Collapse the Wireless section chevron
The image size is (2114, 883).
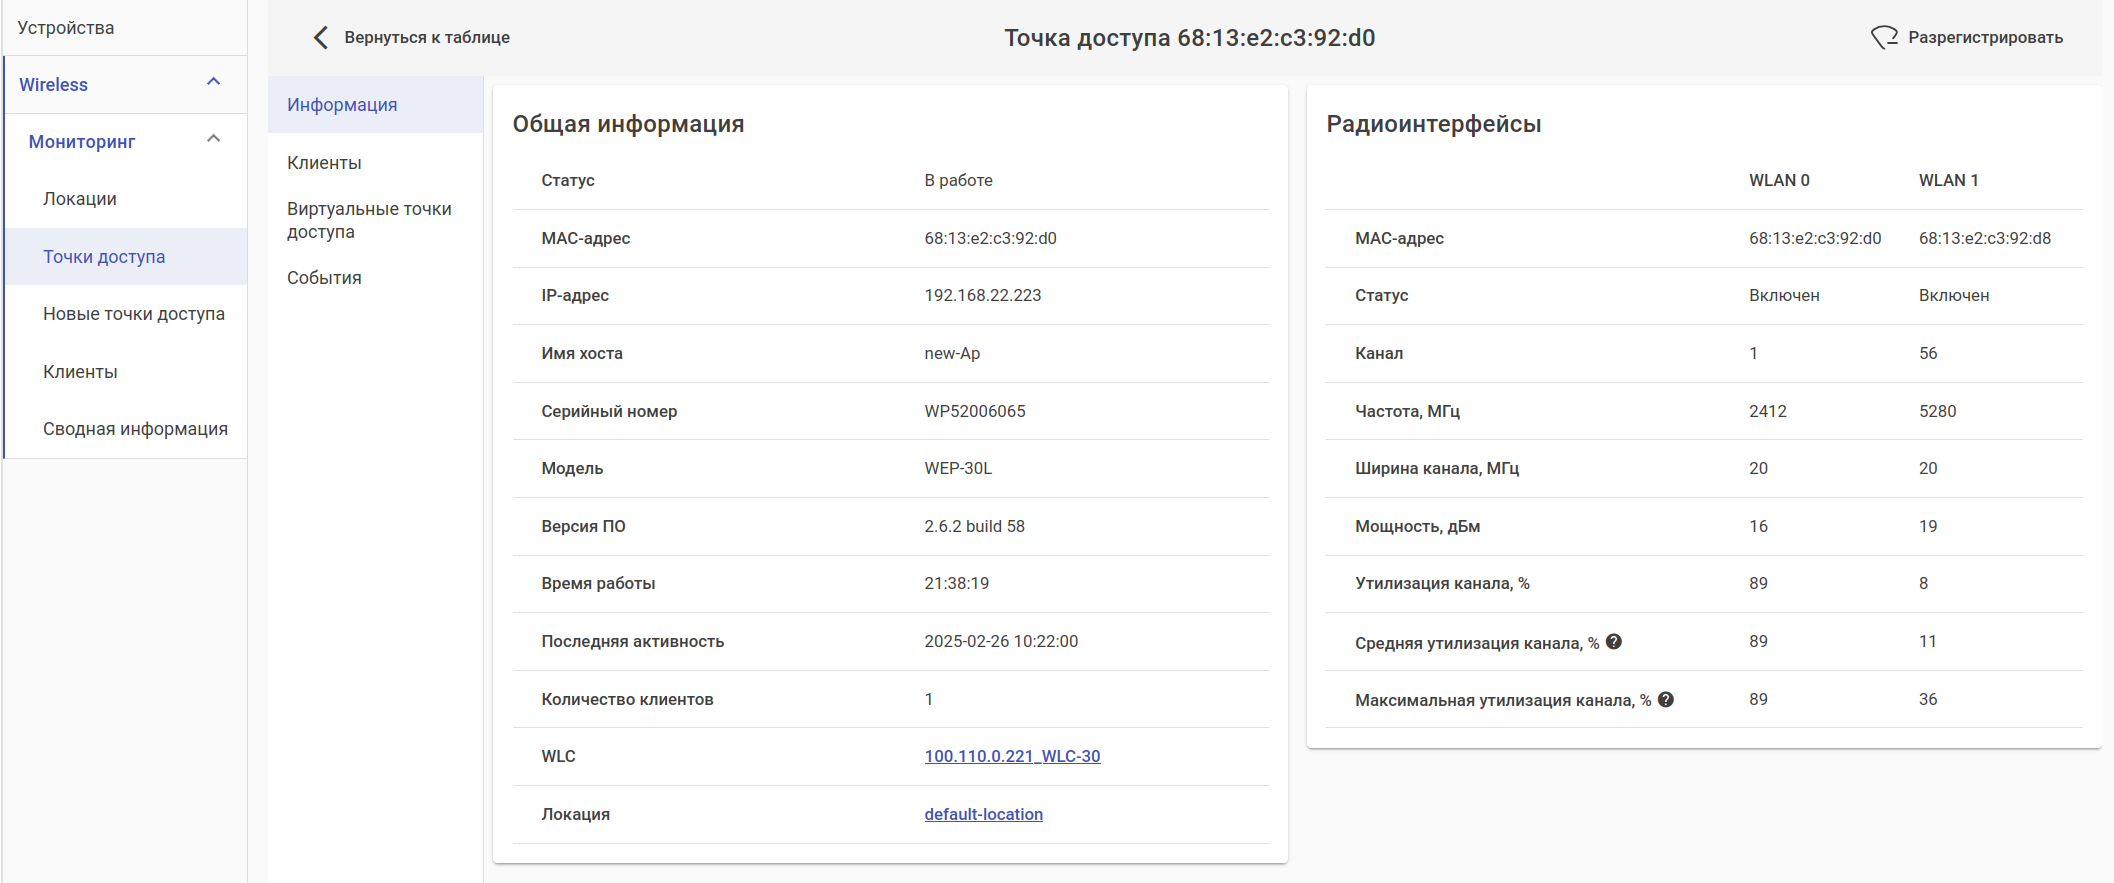[213, 82]
